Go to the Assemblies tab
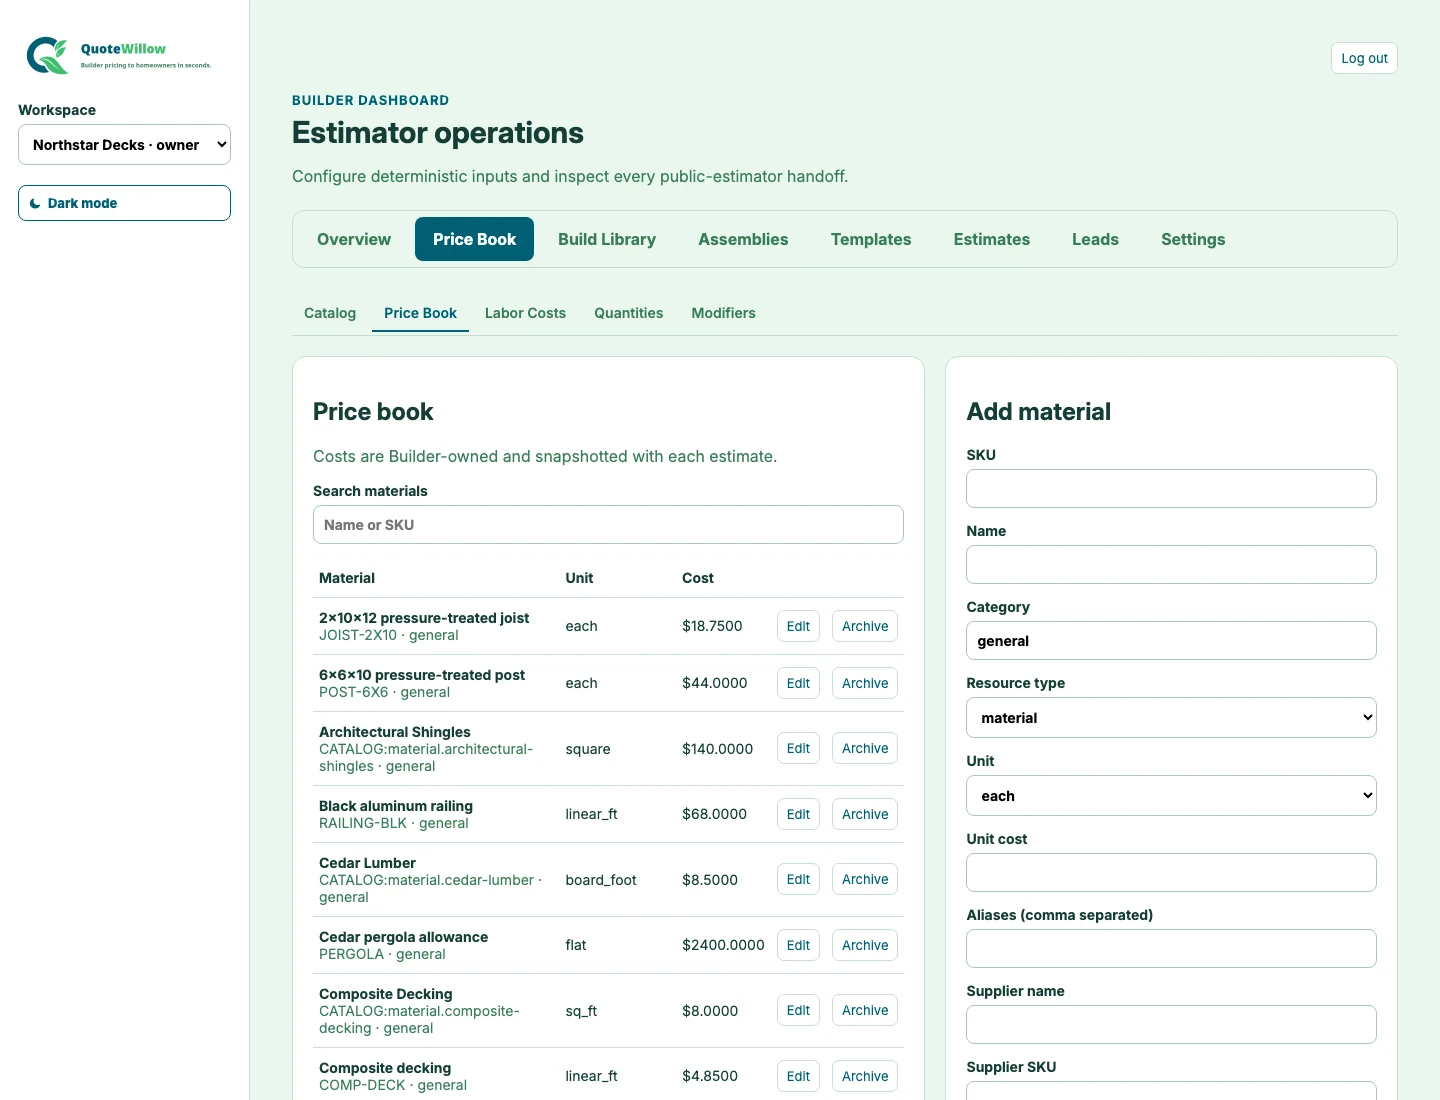Viewport: 1440px width, 1100px height. tap(743, 239)
